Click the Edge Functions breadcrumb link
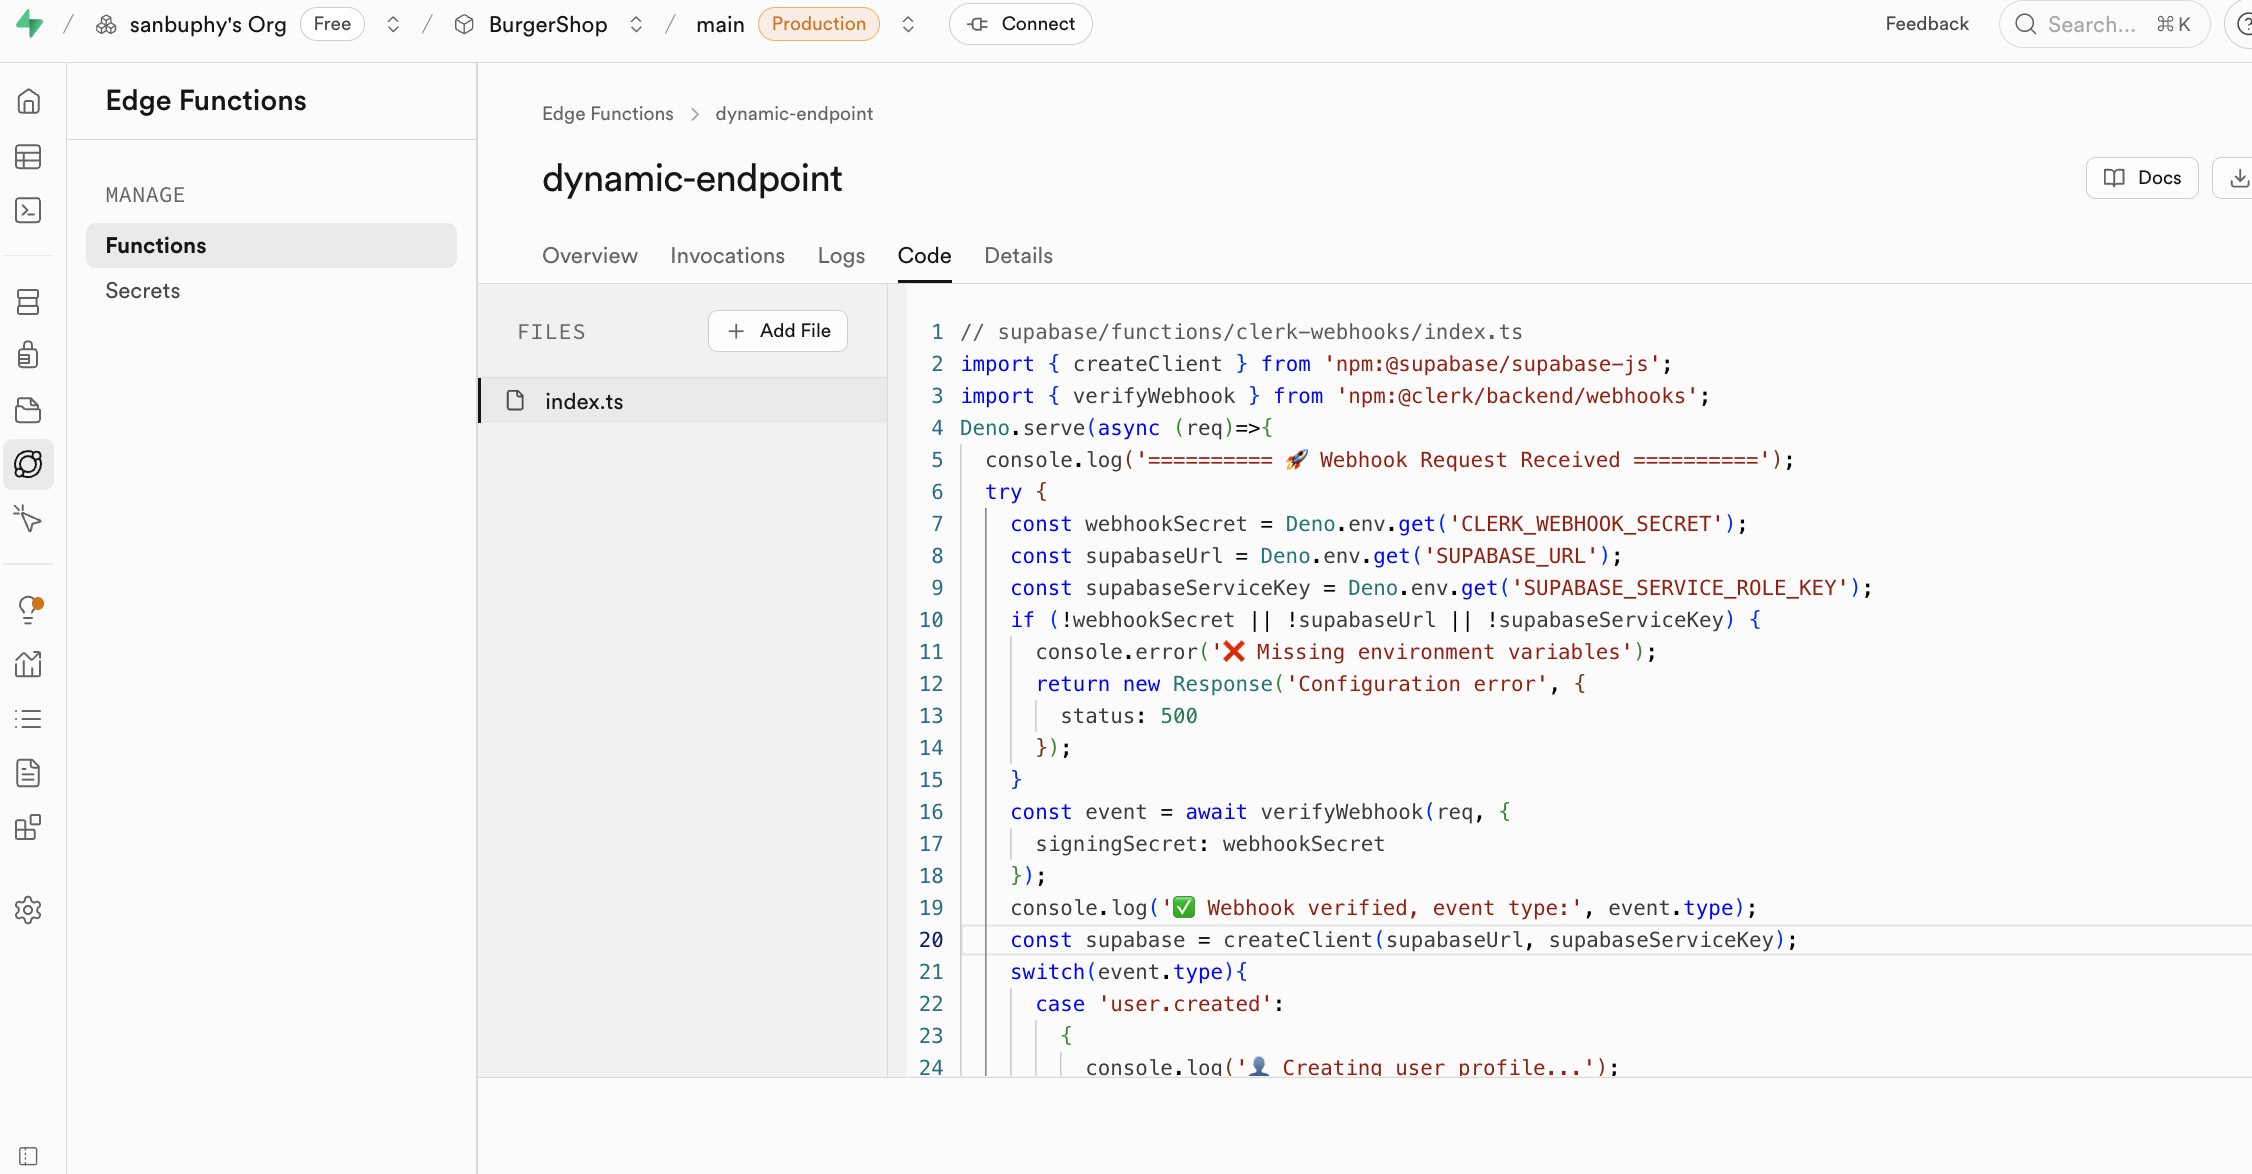Viewport: 2252px width, 1174px height. (607, 114)
